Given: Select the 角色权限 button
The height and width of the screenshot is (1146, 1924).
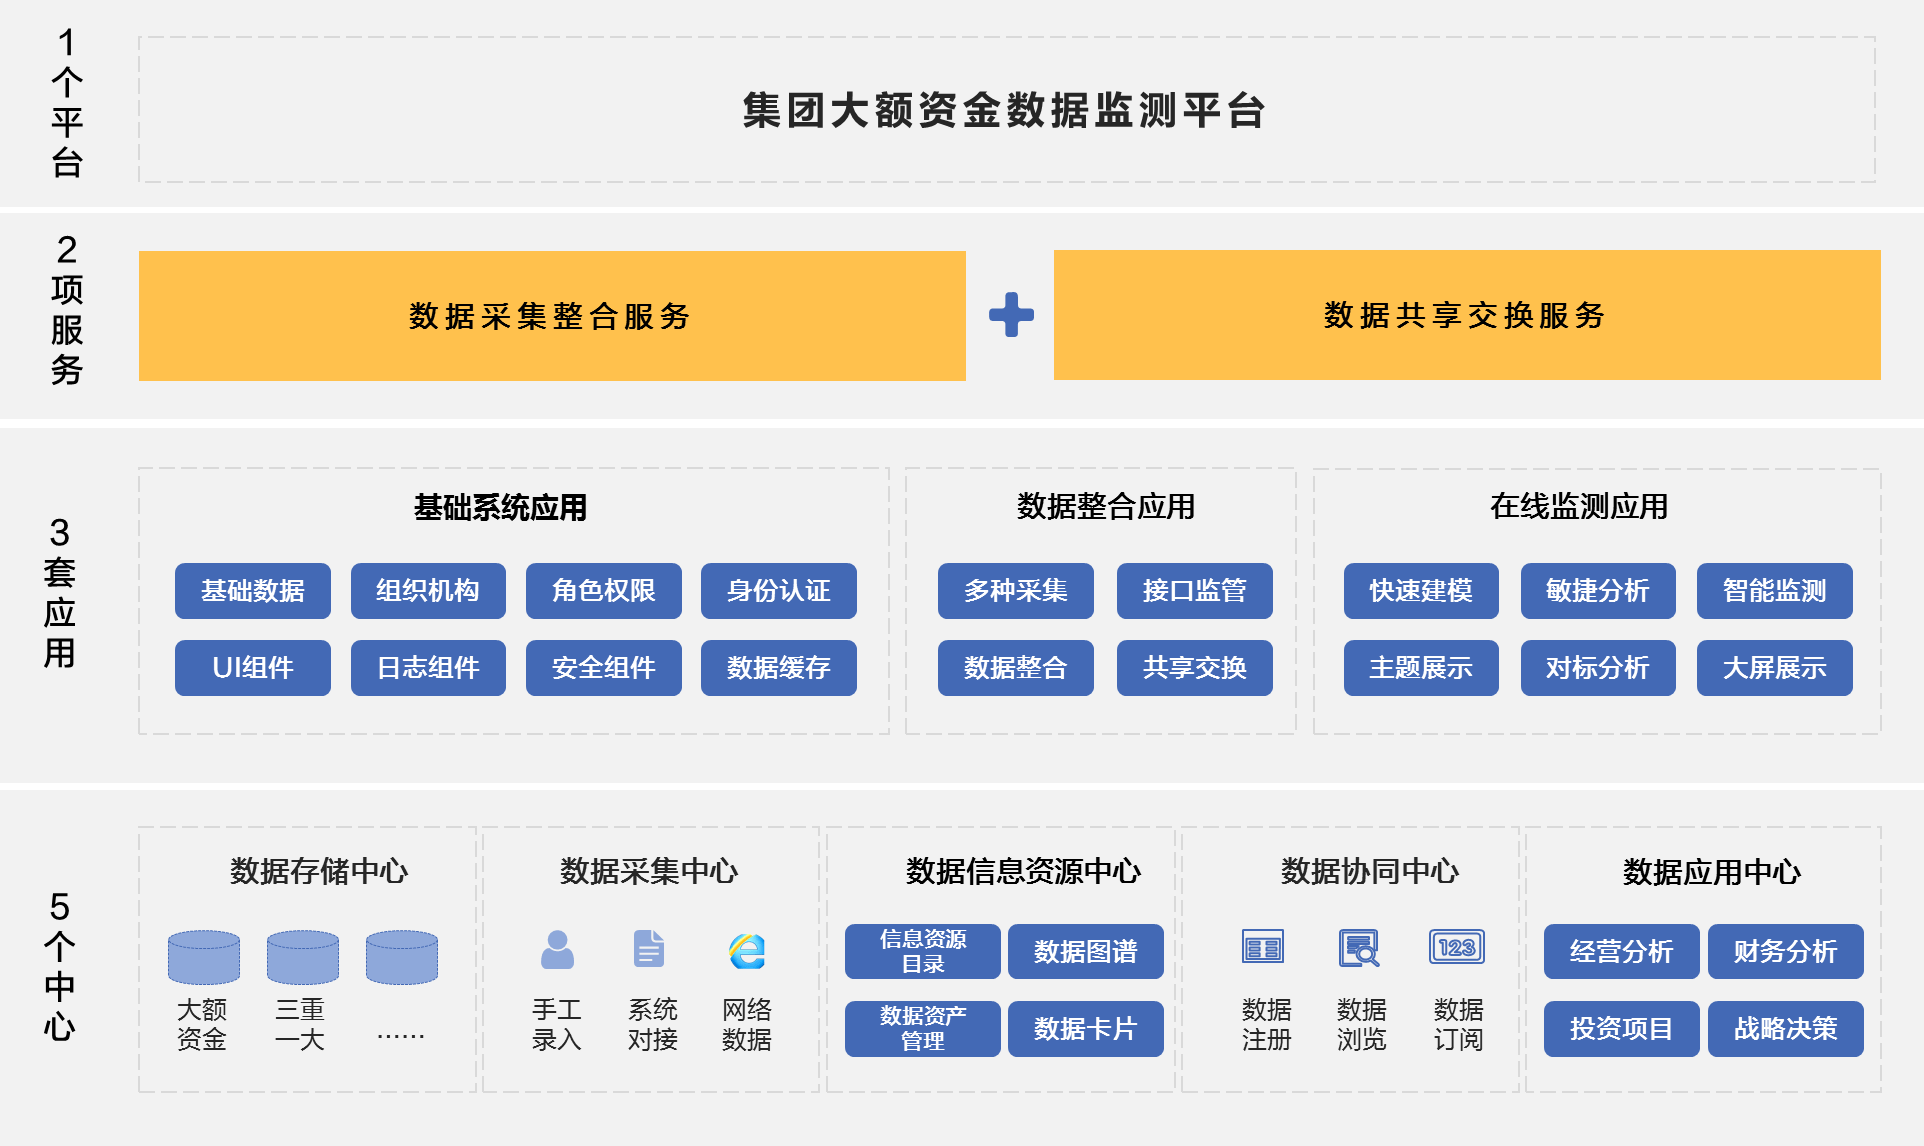Looking at the screenshot, I should (x=603, y=591).
